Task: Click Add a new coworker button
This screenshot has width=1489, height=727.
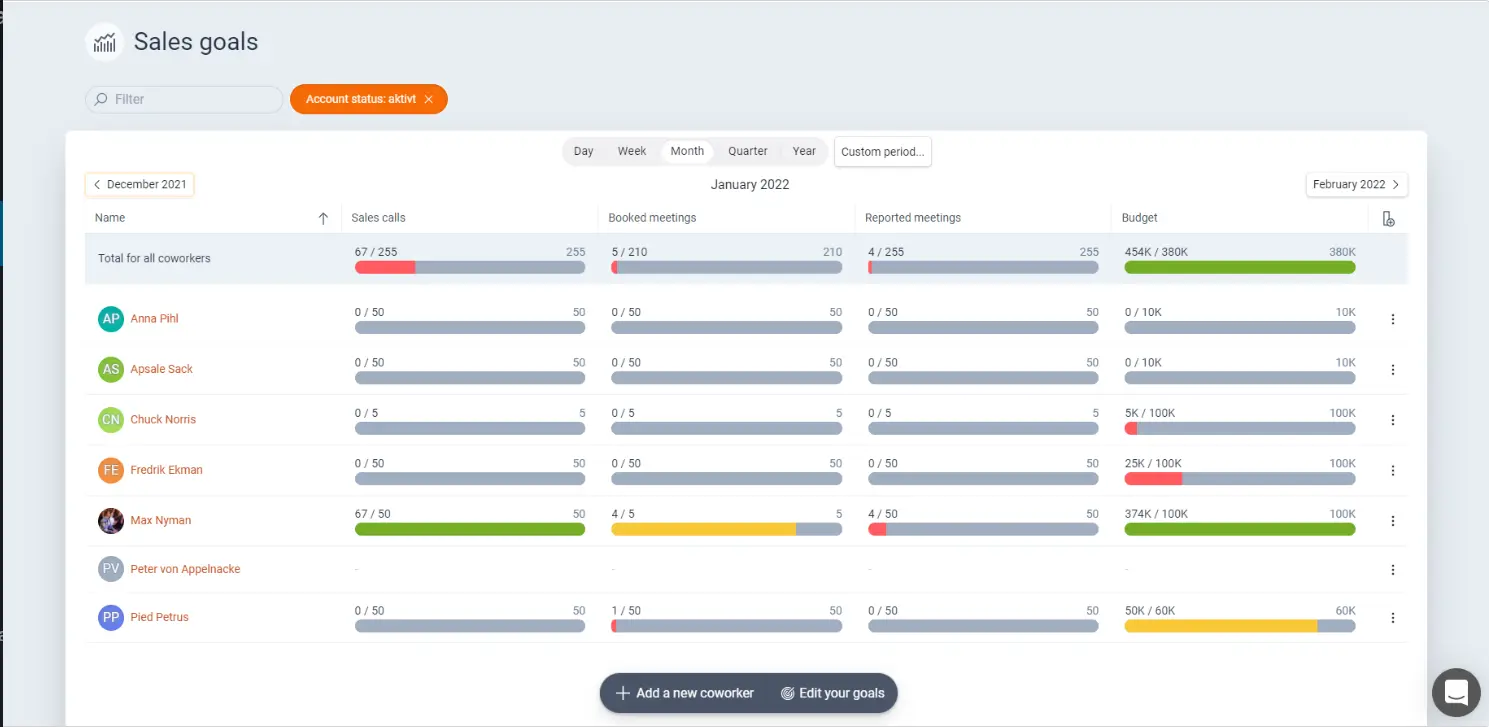Action: pyautogui.click(x=685, y=693)
